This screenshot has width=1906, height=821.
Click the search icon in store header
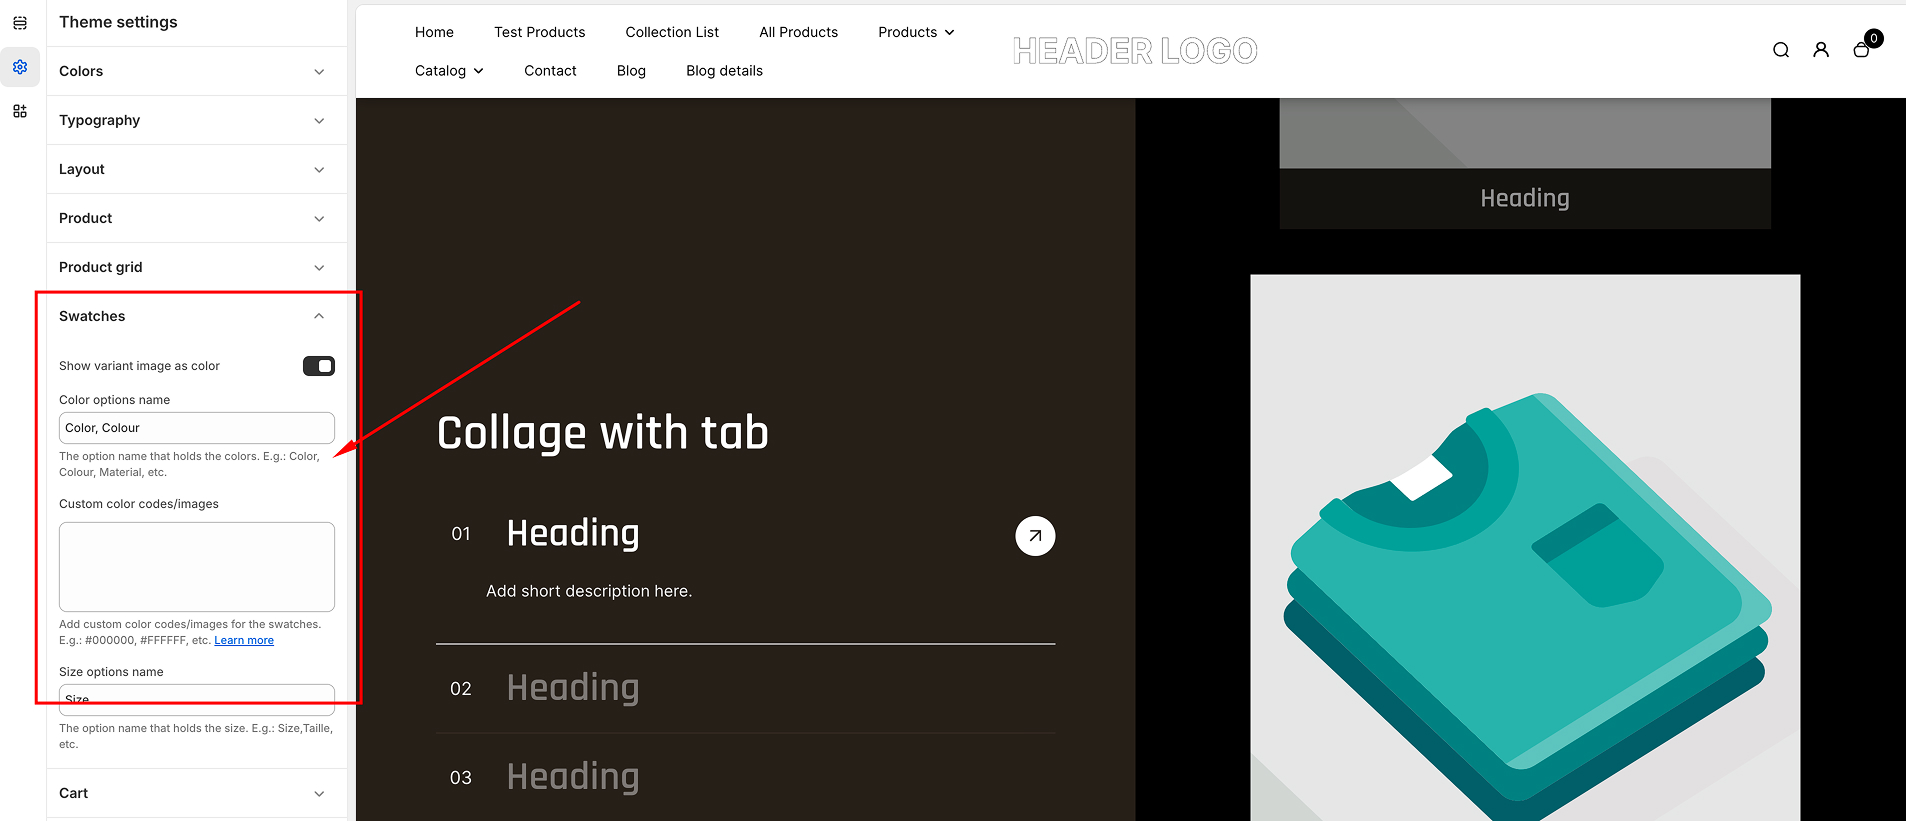(1781, 50)
